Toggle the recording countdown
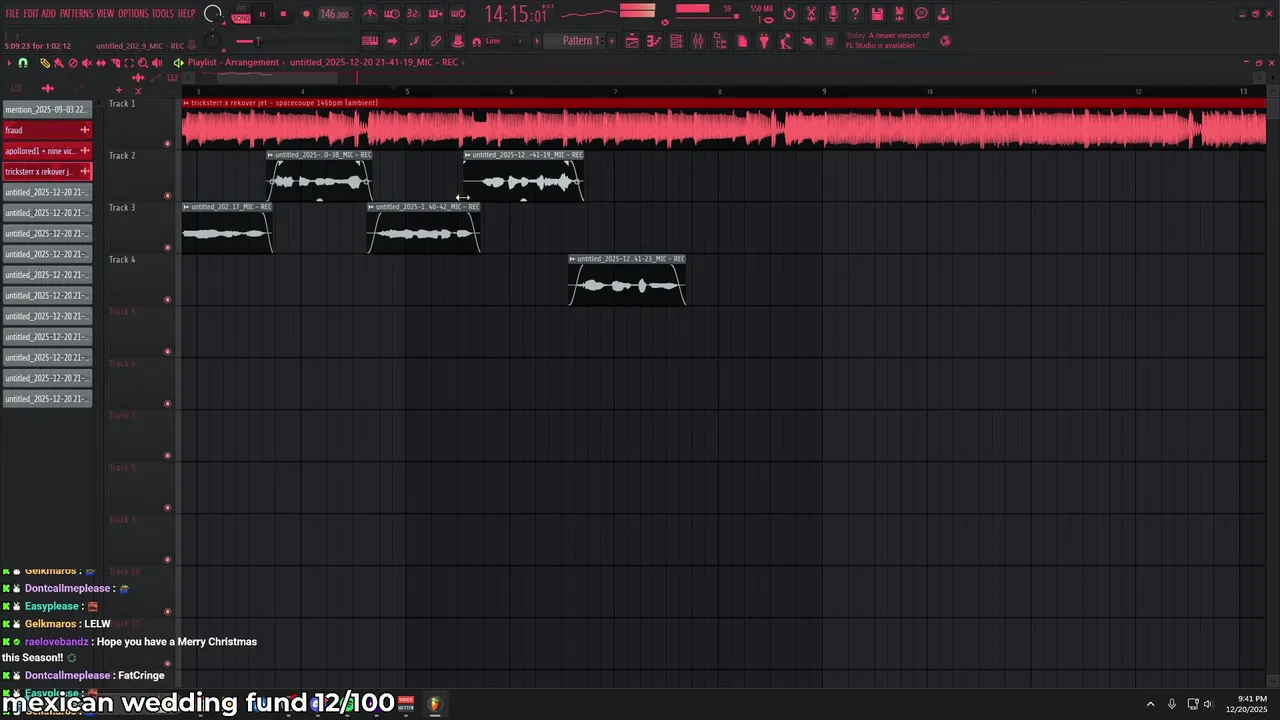Viewport: 1280px width, 720px height. 414,14
